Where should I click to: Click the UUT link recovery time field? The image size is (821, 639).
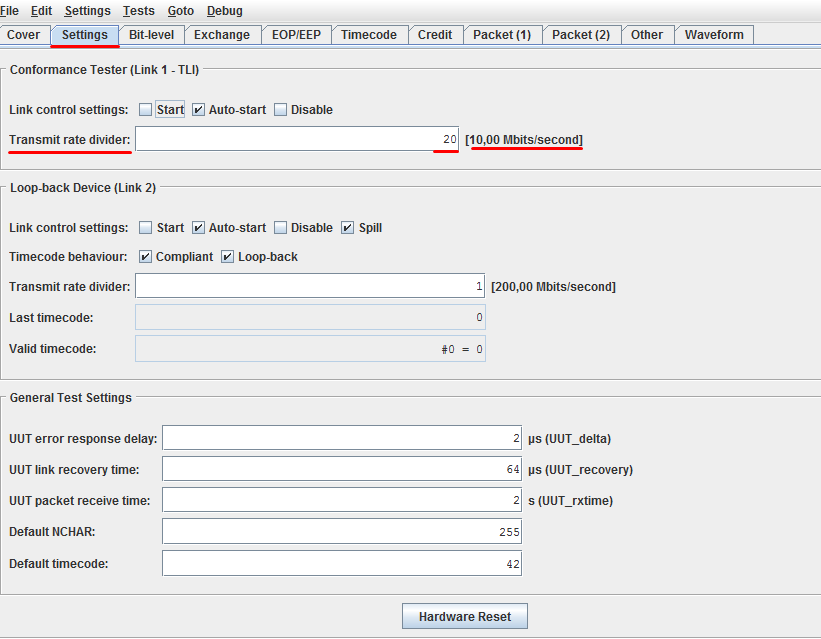click(341, 470)
